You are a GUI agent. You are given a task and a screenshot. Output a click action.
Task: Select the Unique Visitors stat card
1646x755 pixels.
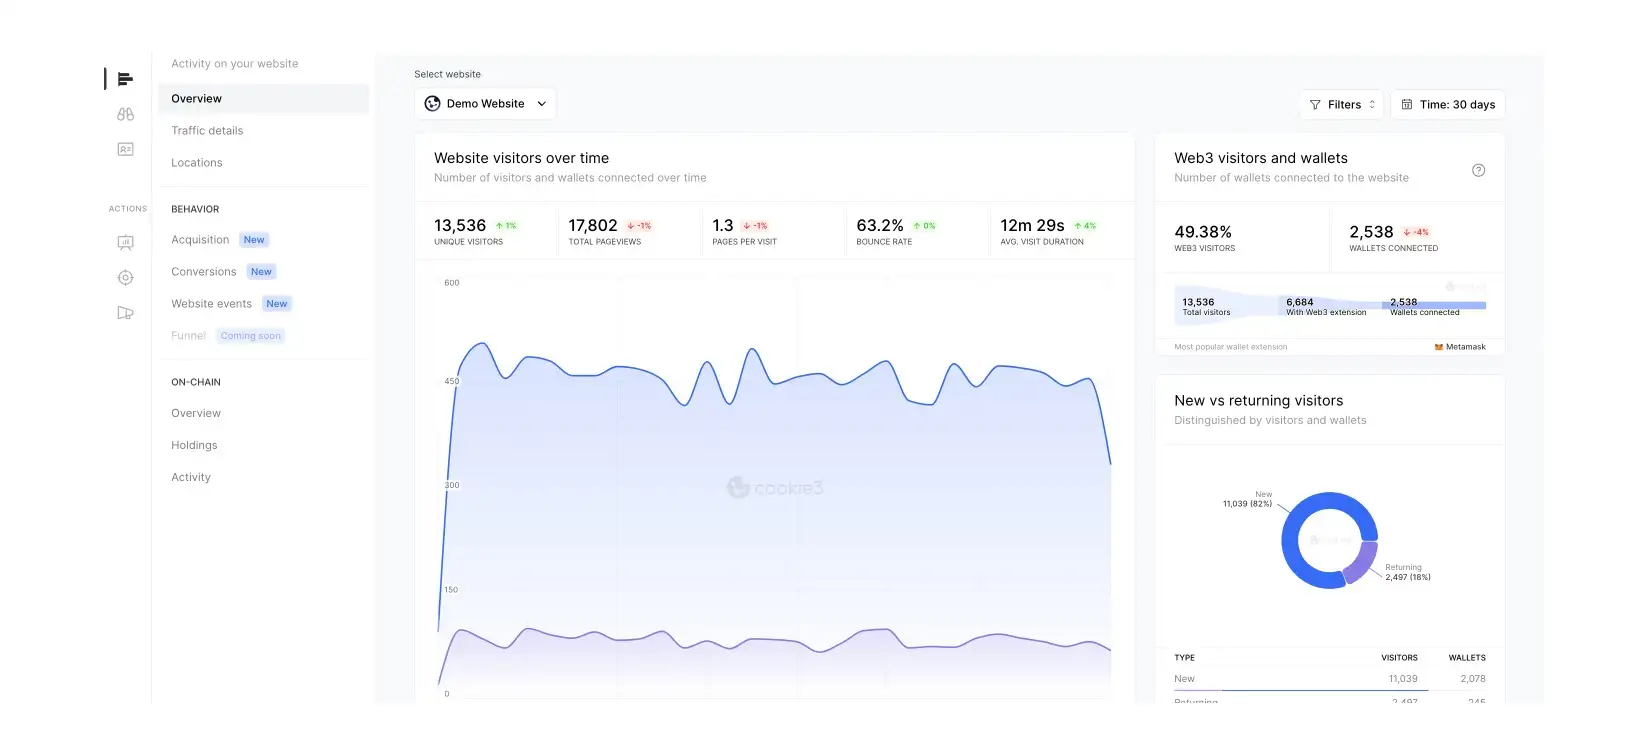pos(484,232)
